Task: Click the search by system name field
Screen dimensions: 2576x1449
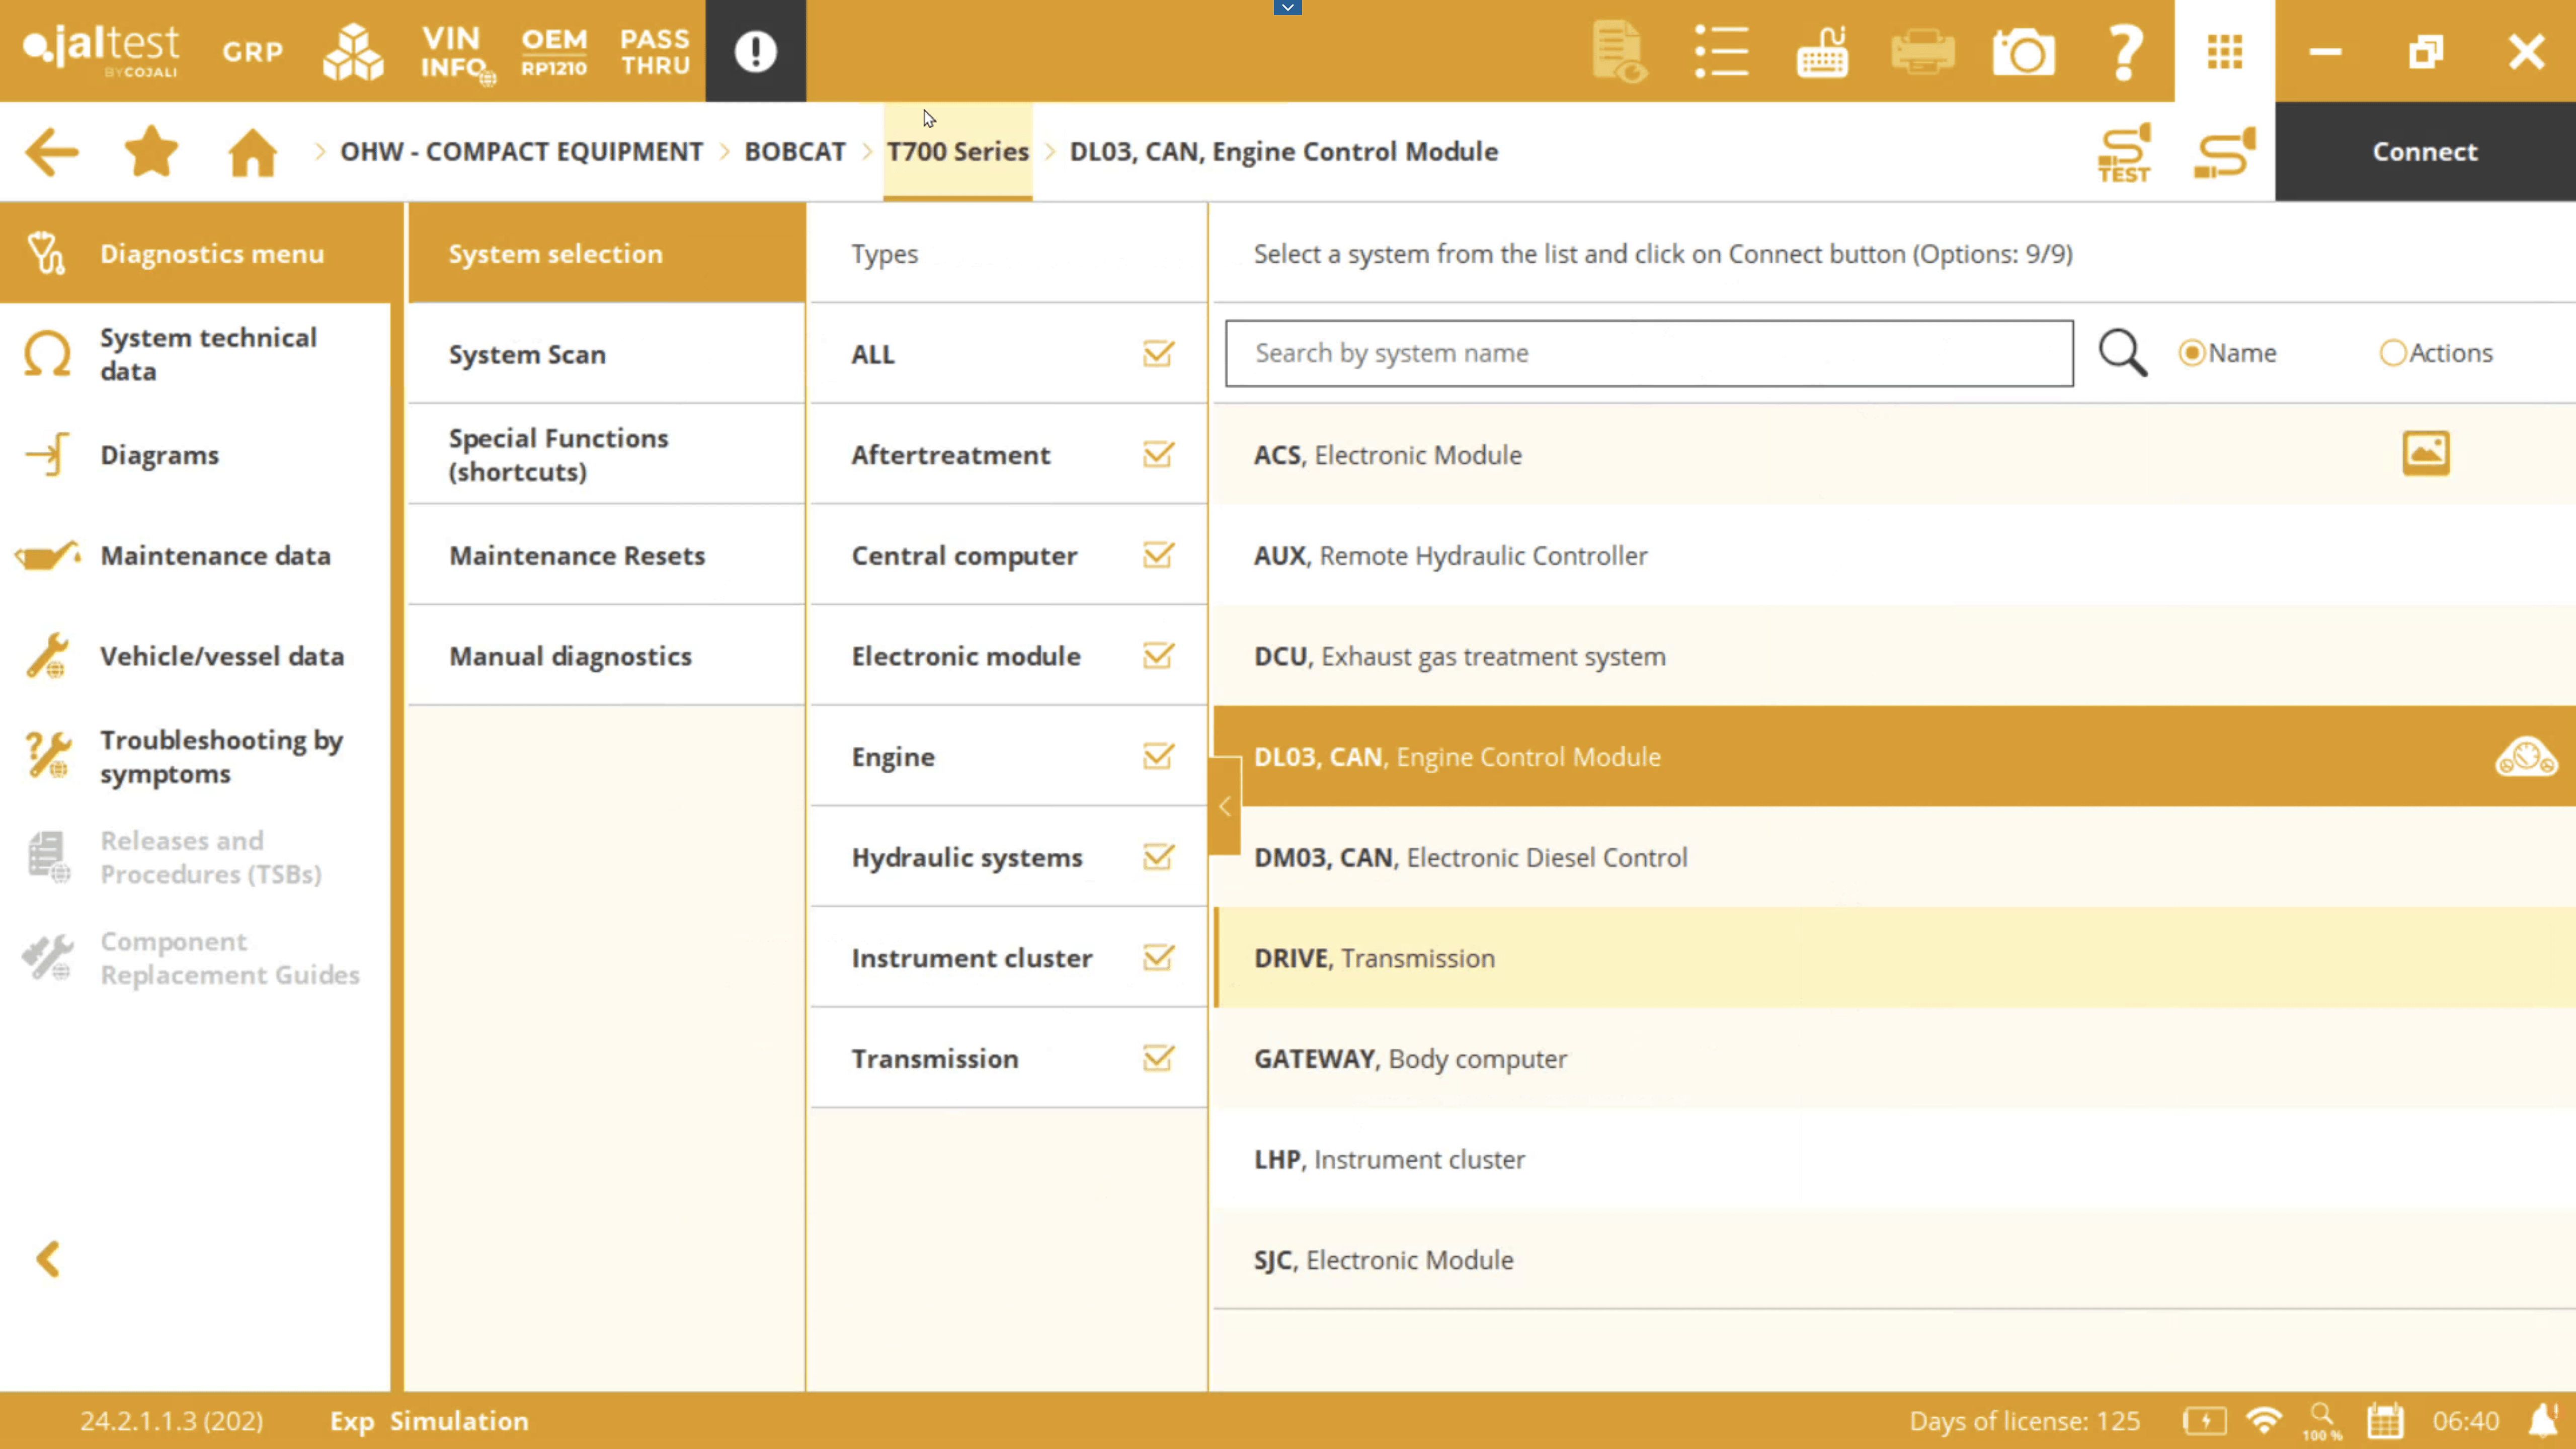Action: pyautogui.click(x=1648, y=353)
